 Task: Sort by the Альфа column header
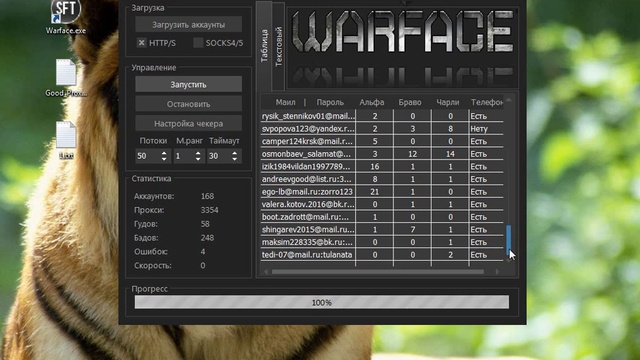pyautogui.click(x=372, y=102)
